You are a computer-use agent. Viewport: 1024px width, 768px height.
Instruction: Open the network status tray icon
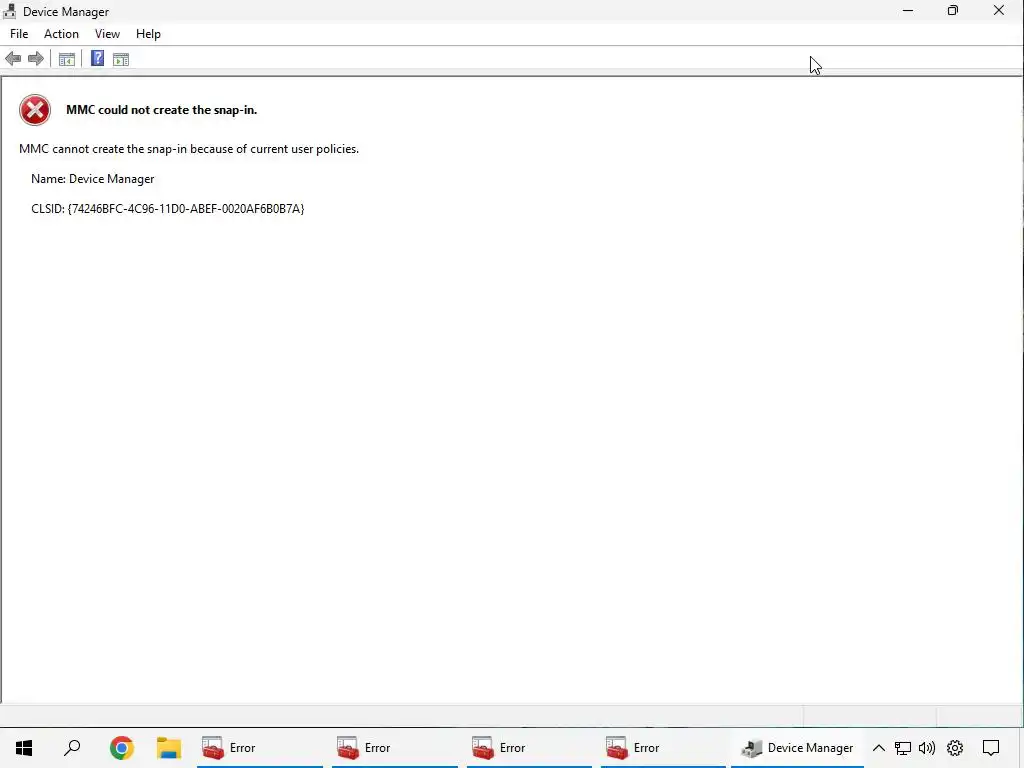pos(903,748)
